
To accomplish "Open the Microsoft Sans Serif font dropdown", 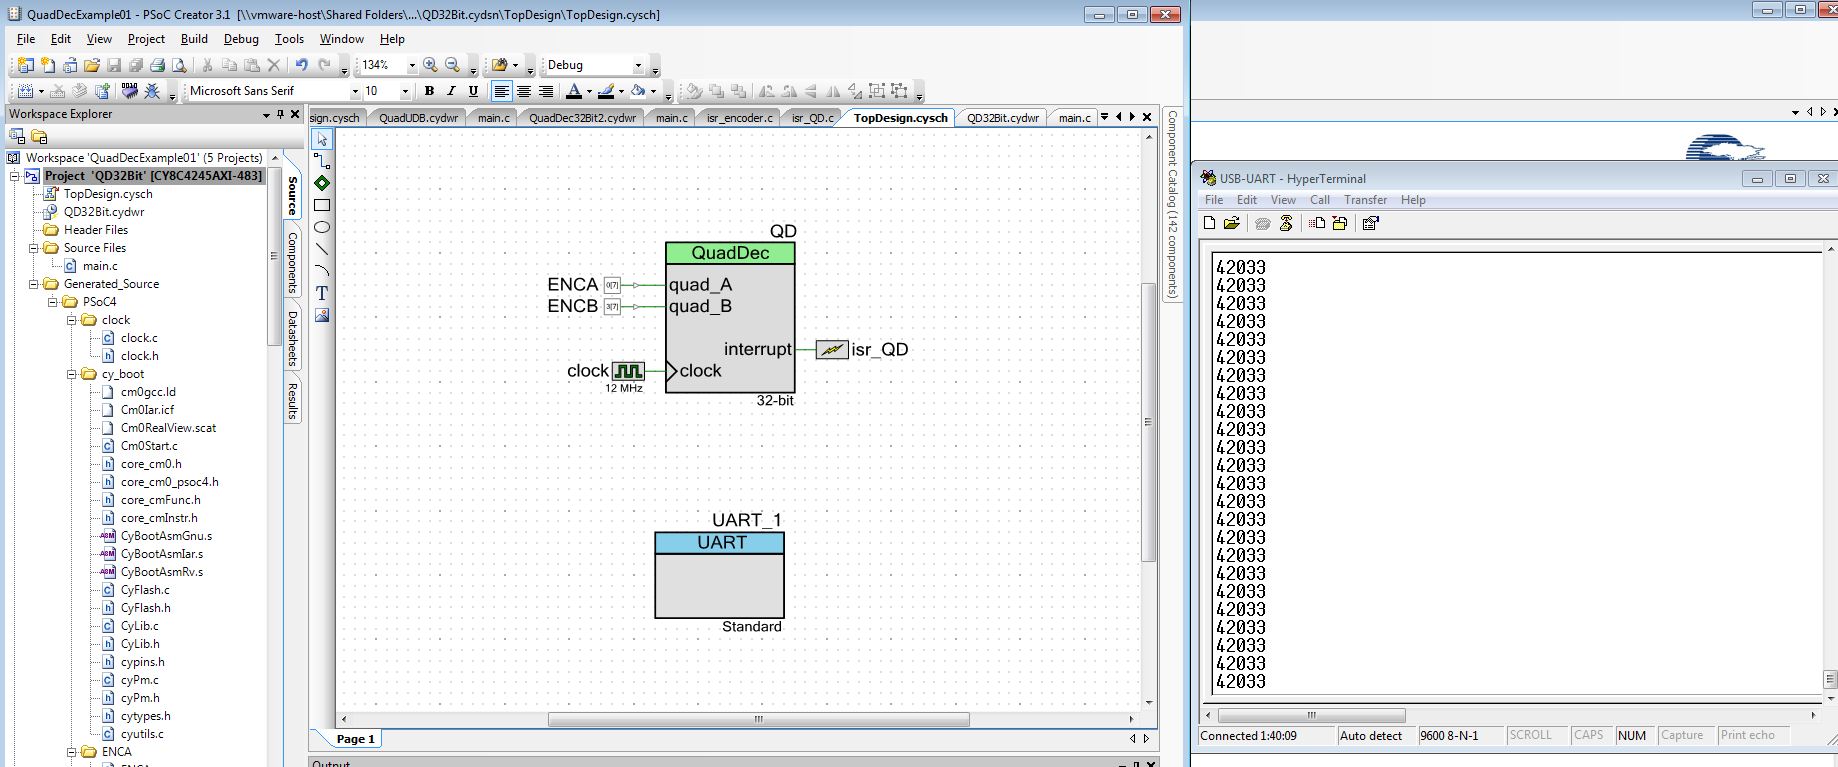I will 354,91.
